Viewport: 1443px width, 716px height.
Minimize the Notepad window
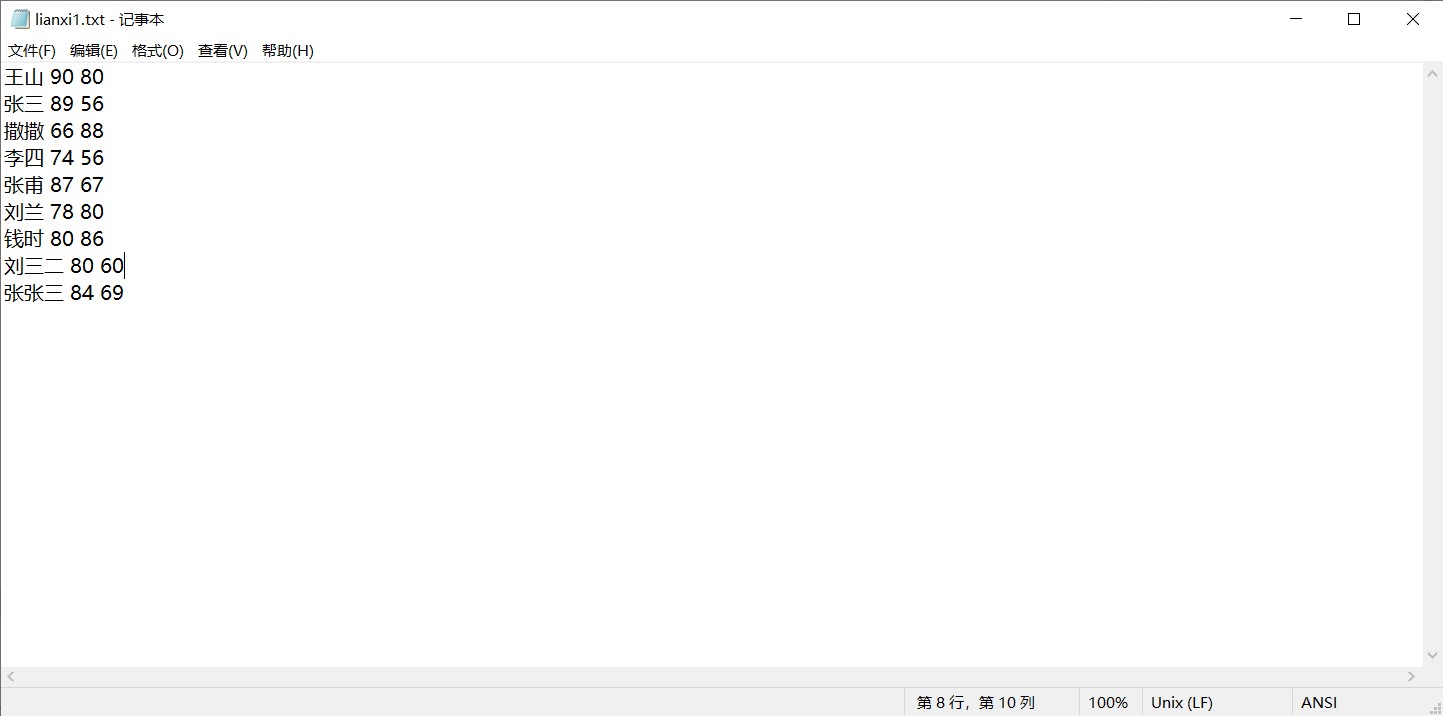(x=1296, y=19)
